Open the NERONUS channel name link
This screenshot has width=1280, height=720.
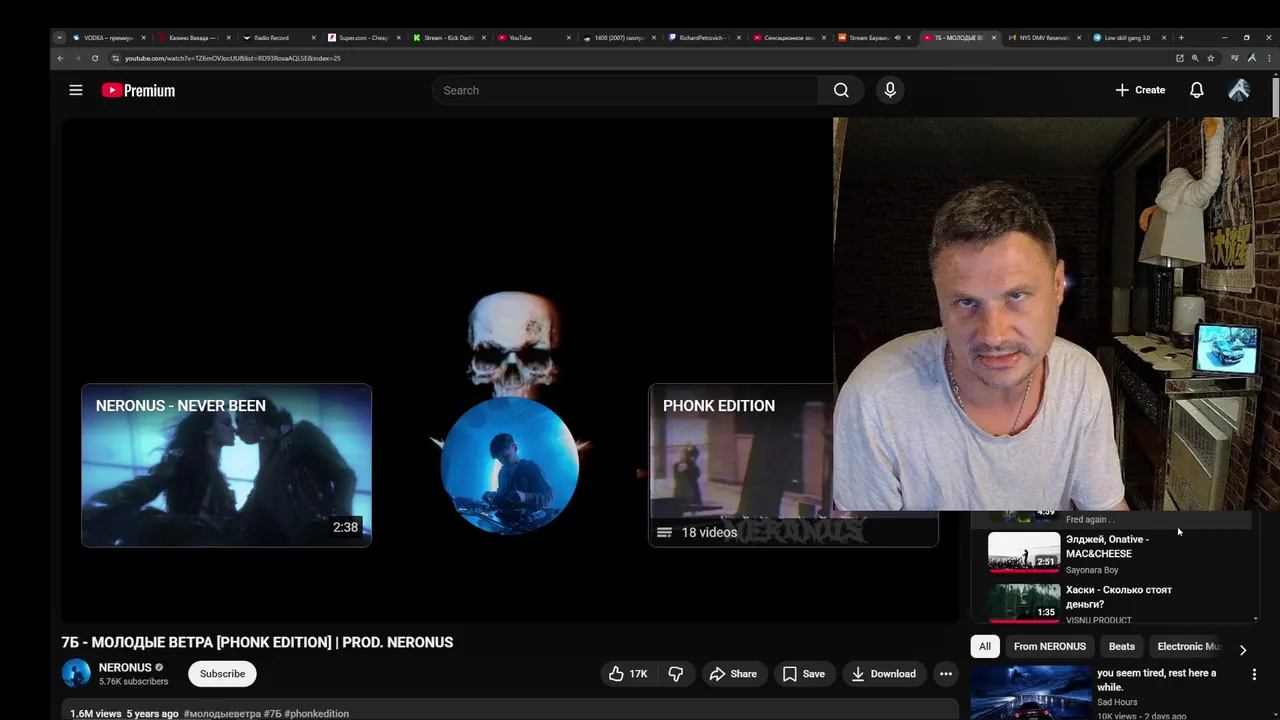tap(125, 667)
